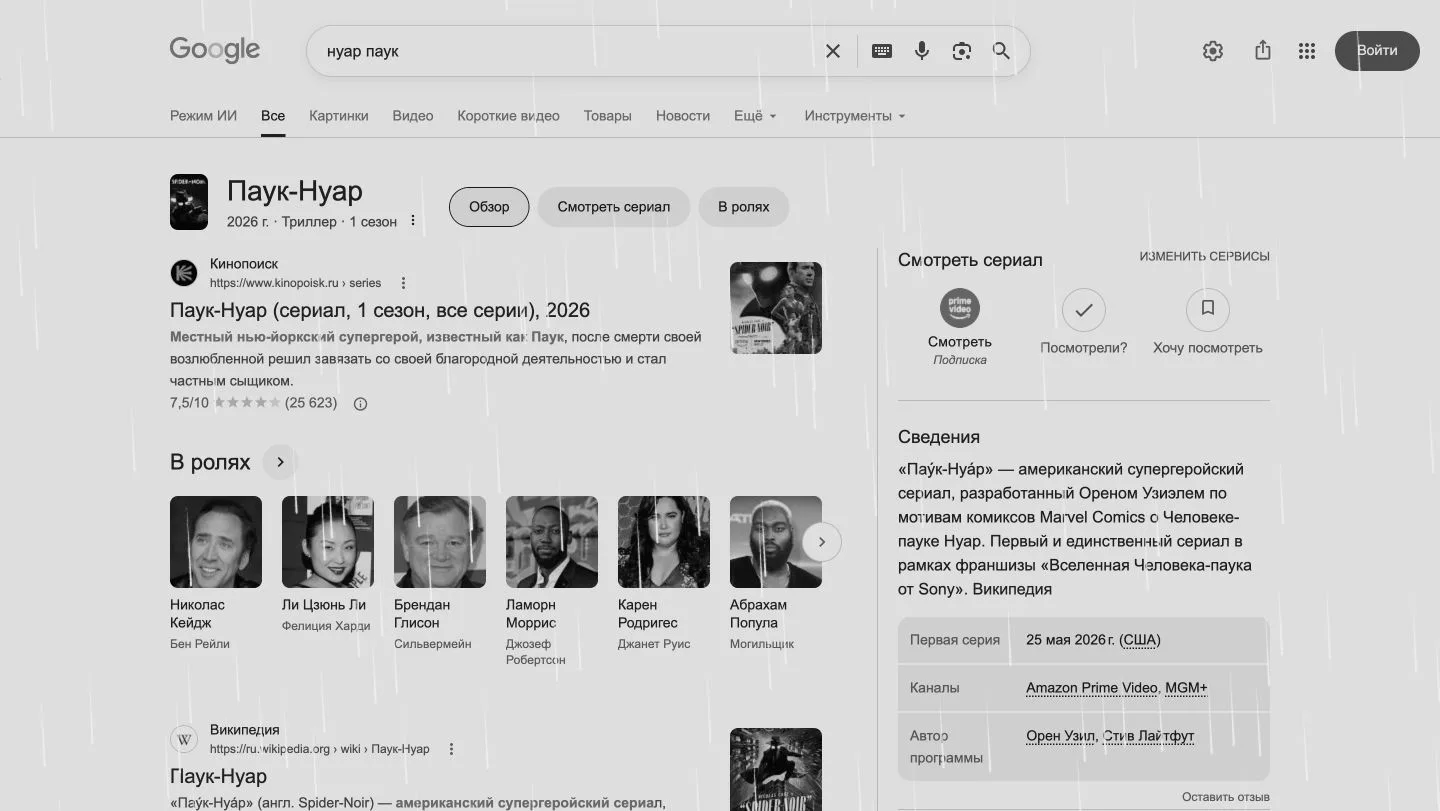Click the Войти sign-in button

tap(1377, 51)
